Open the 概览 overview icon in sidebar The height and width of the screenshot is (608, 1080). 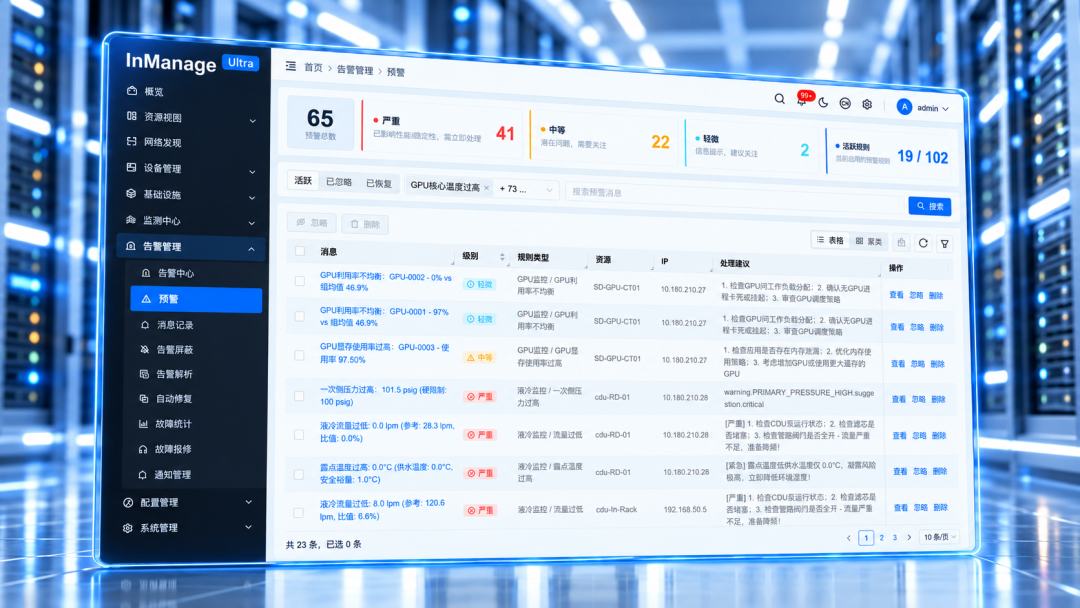pyautogui.click(x=132, y=90)
